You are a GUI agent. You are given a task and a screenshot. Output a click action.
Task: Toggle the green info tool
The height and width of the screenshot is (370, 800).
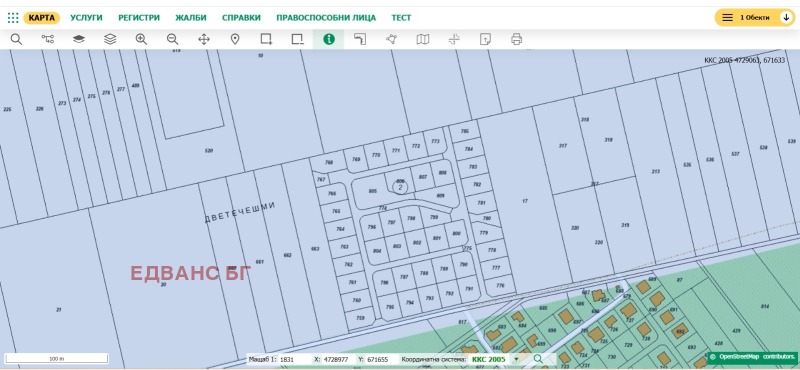click(329, 39)
